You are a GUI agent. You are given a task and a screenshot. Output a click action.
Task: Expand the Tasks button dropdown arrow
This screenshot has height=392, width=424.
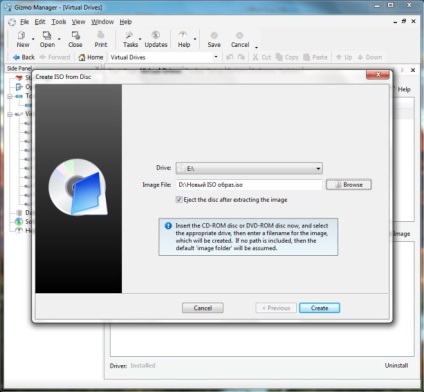[x=140, y=39]
